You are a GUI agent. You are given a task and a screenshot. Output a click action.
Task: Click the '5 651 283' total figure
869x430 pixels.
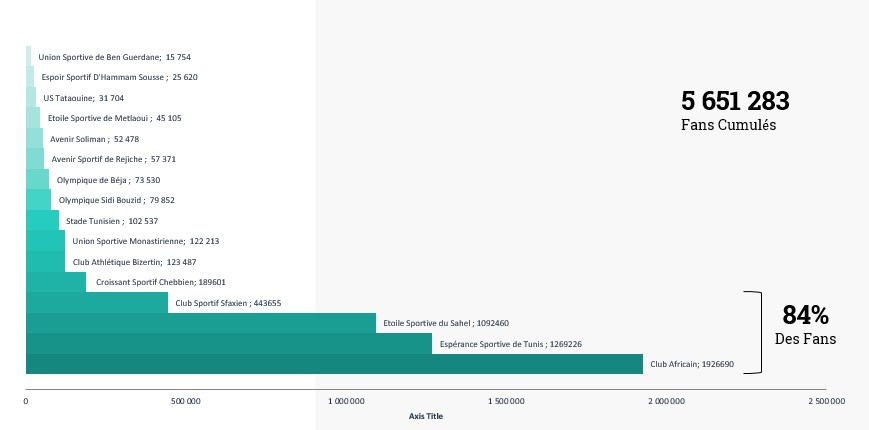[x=735, y=101]
